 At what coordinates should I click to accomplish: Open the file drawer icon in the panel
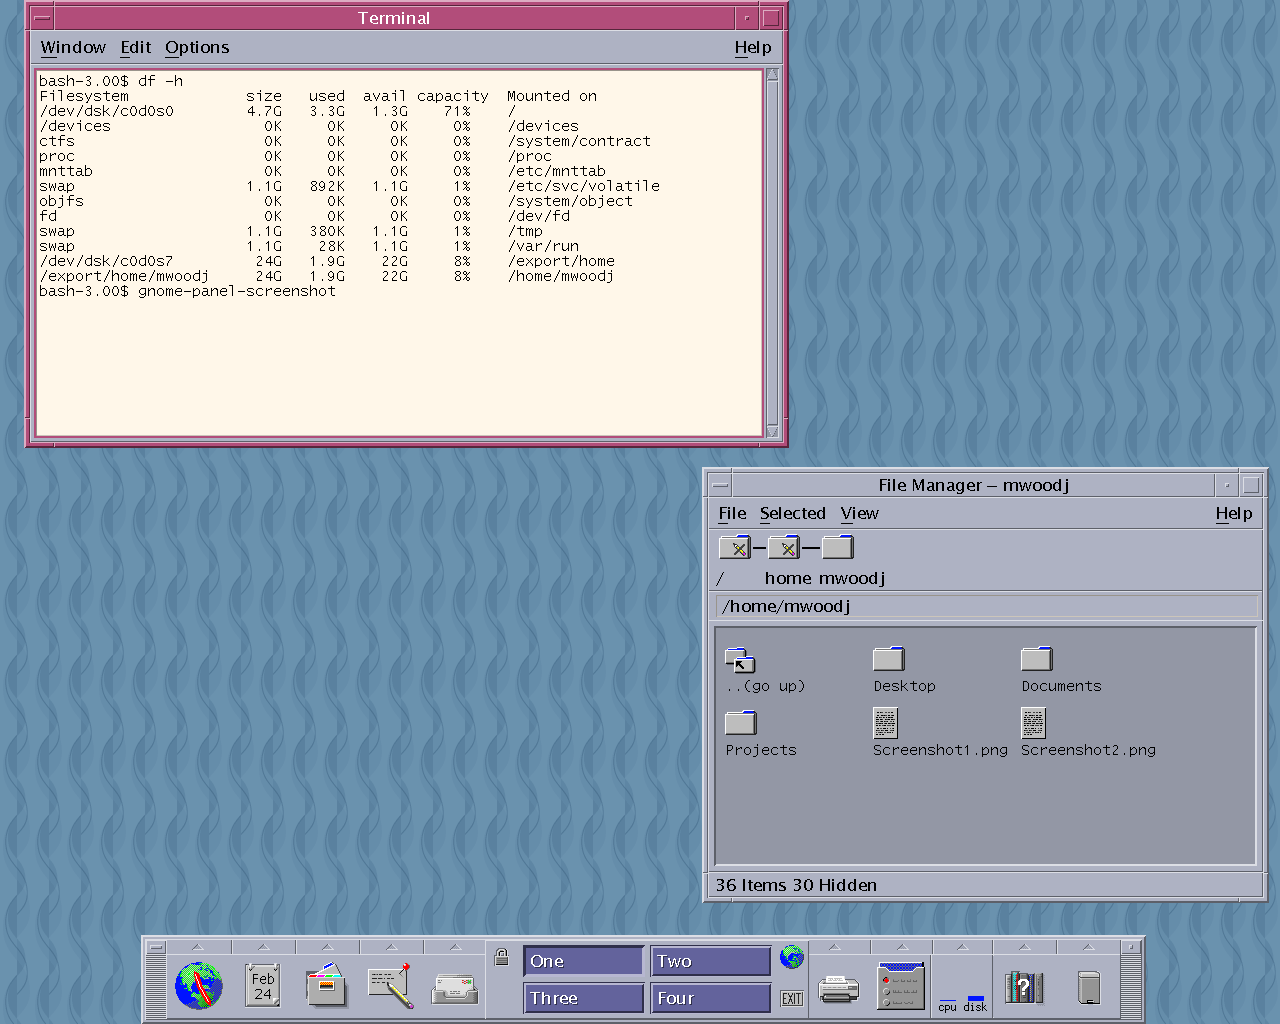point(326,986)
